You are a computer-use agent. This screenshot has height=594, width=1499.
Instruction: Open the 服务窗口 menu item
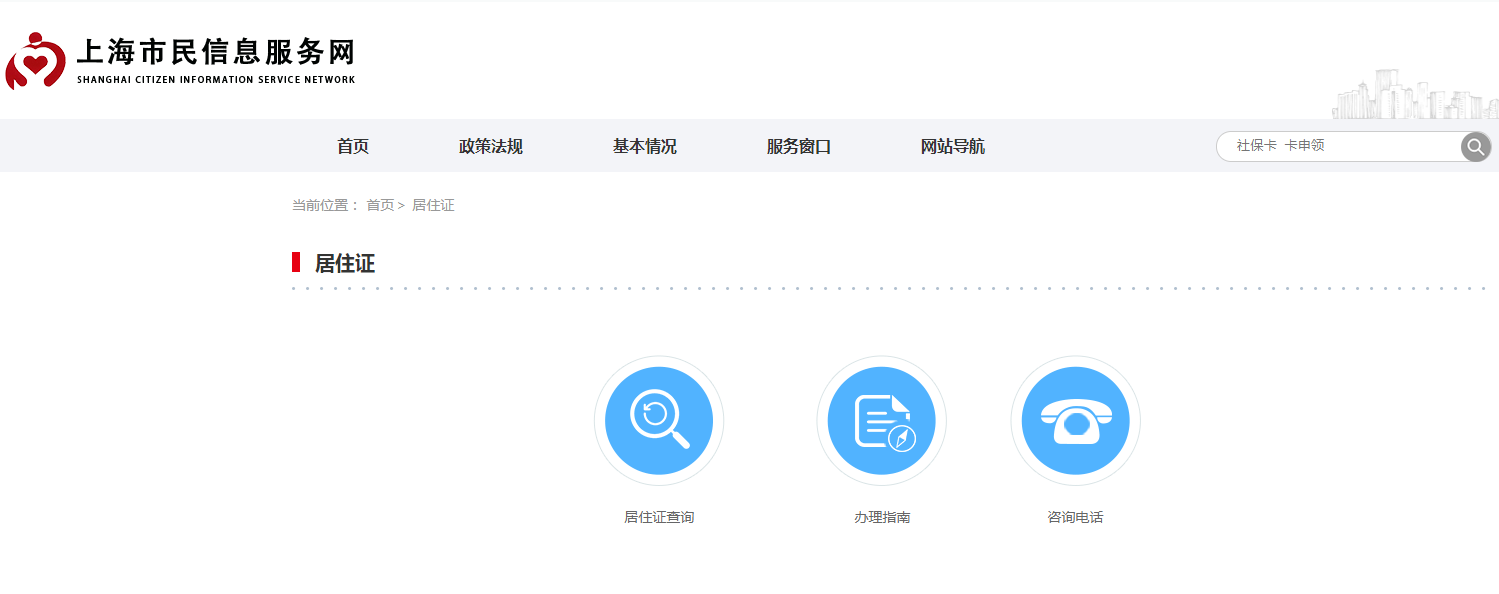click(799, 146)
